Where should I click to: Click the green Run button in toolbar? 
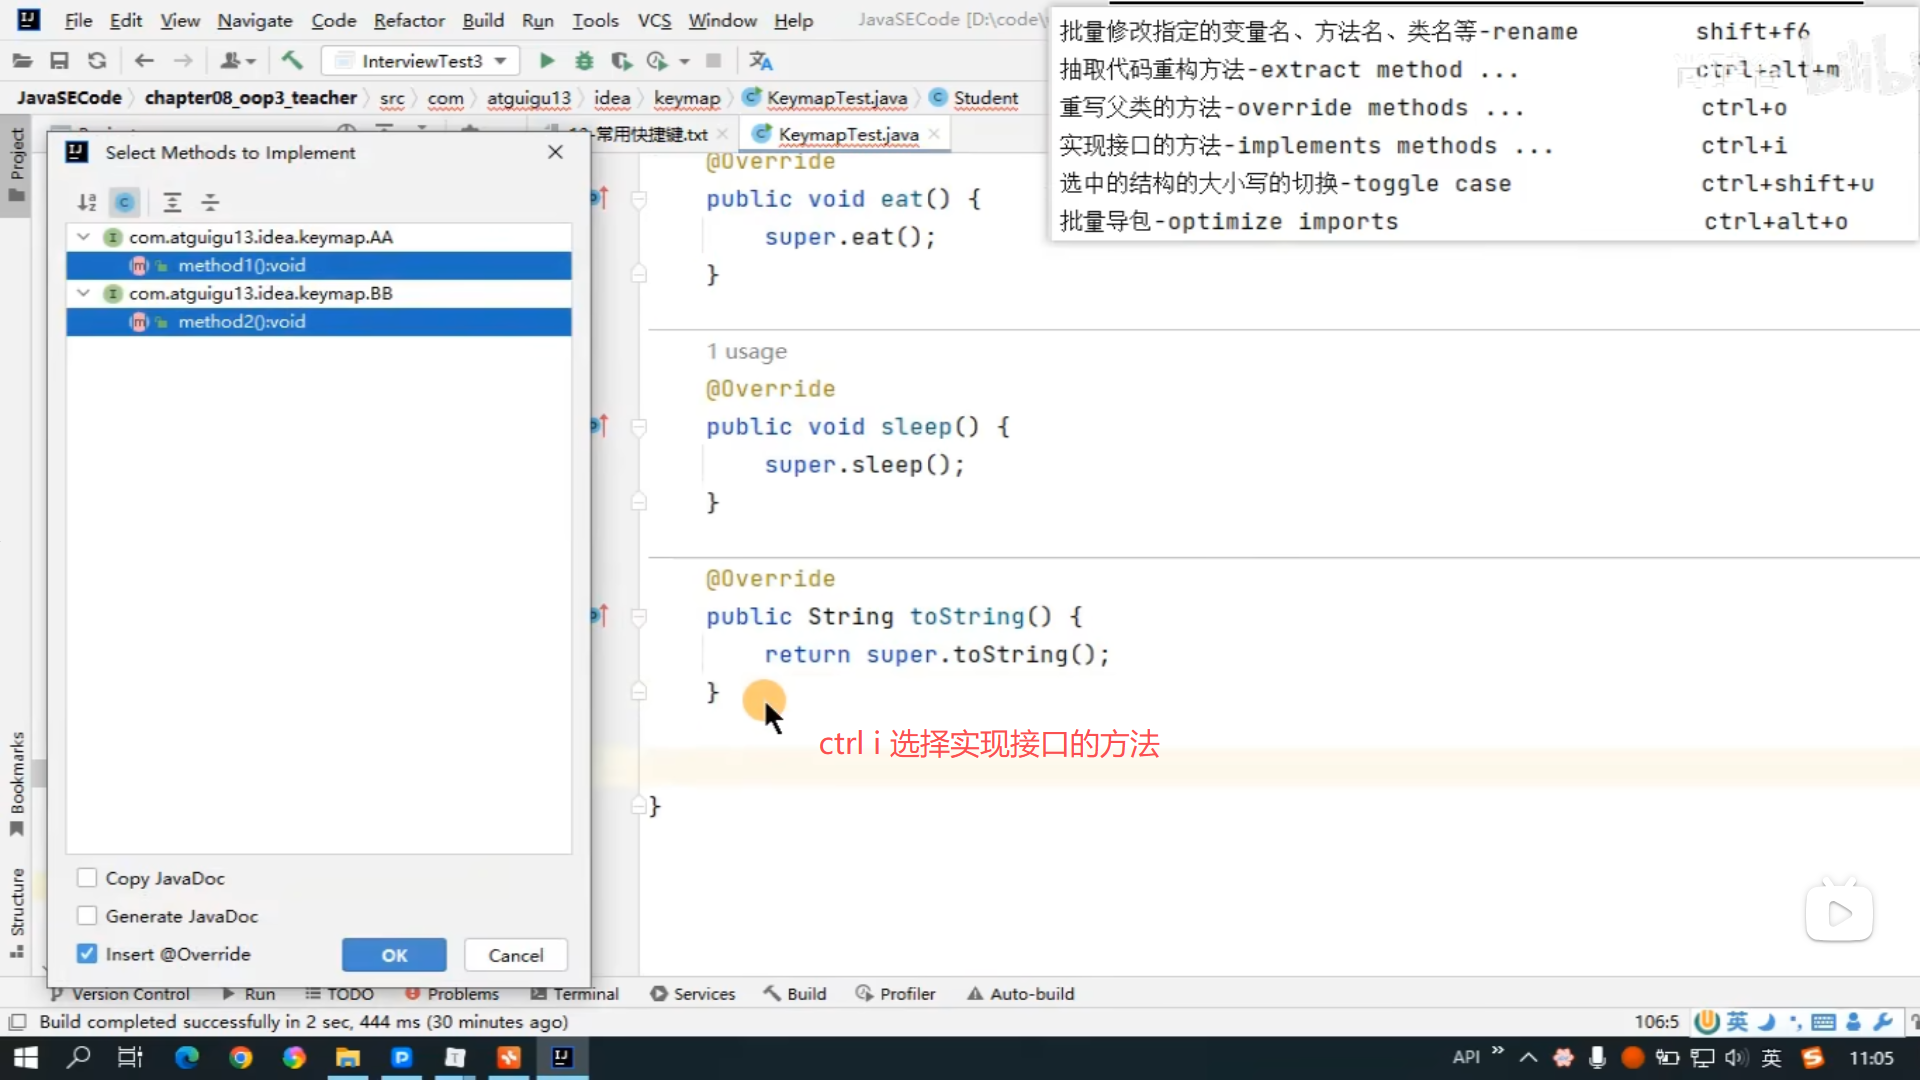click(x=546, y=61)
